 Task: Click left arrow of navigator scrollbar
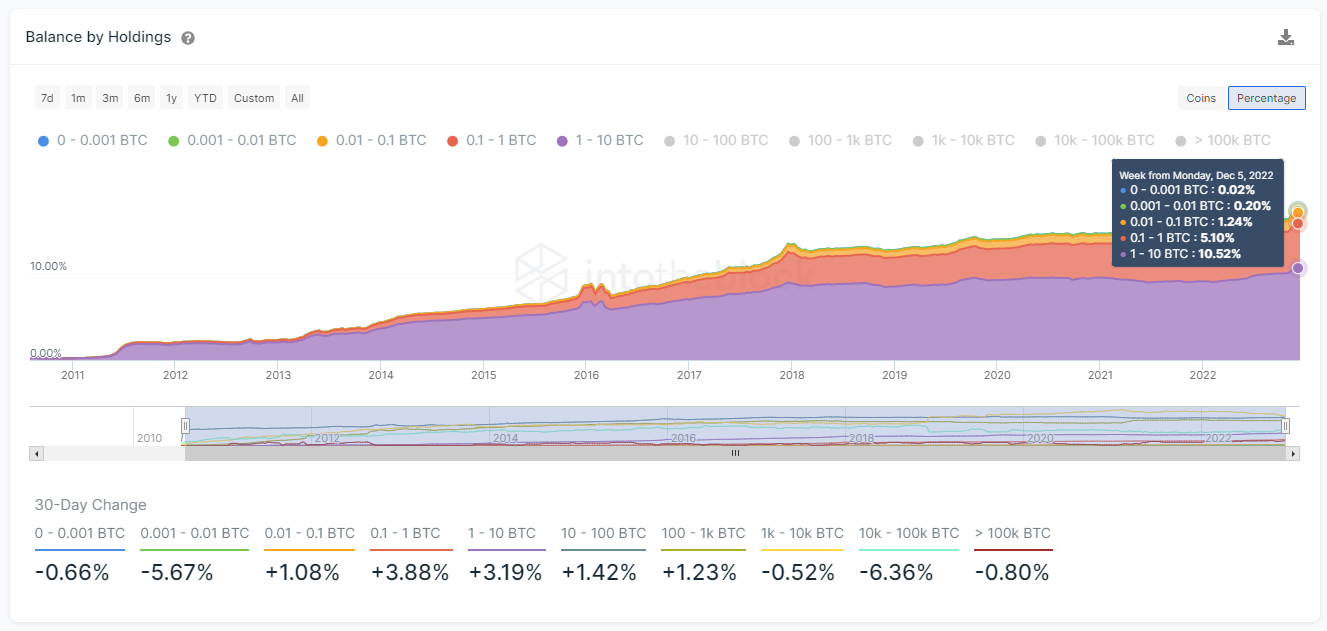pyautogui.click(x=37, y=453)
